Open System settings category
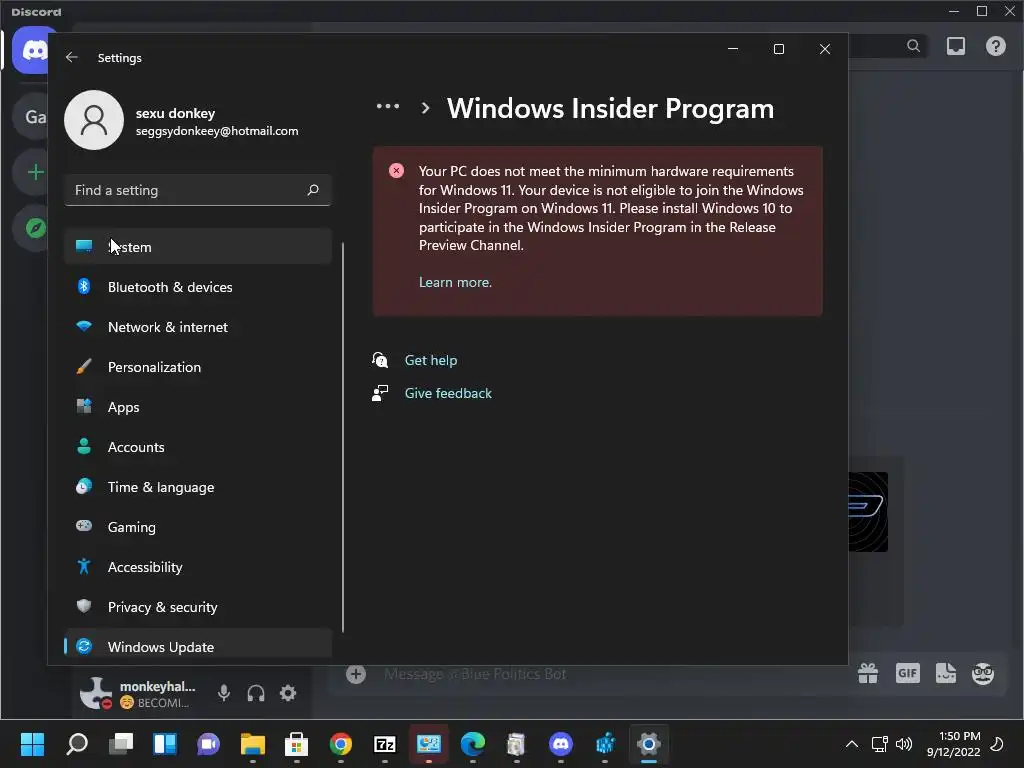 click(x=198, y=247)
